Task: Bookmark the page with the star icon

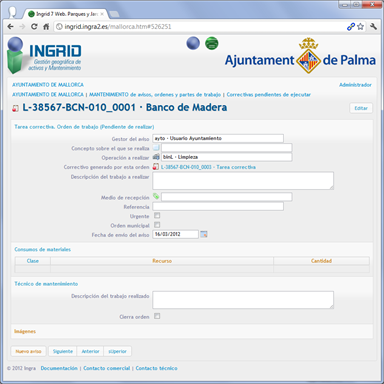Action: (360, 27)
